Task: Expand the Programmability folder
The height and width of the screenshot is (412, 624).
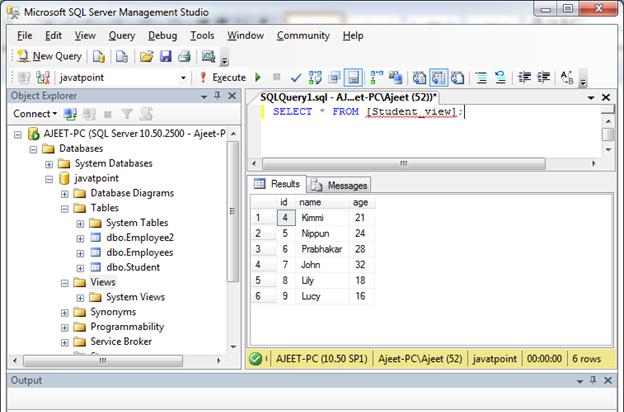Action: pos(64,328)
